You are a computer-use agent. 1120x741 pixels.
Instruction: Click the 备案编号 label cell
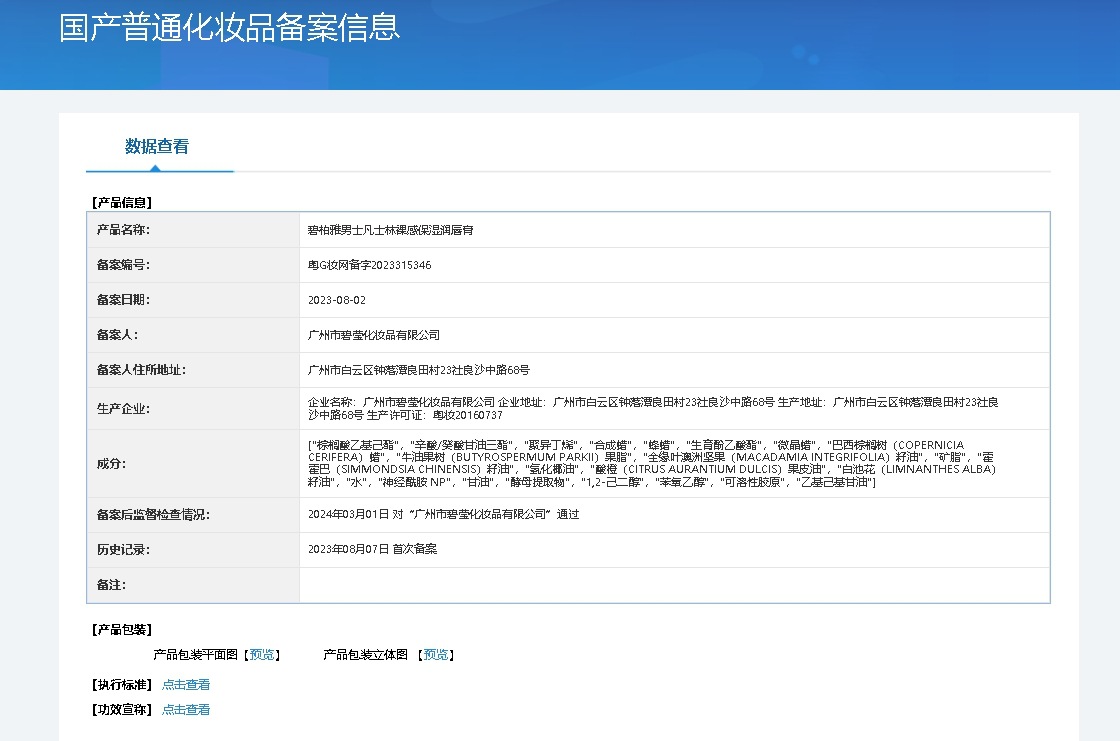tap(193, 264)
